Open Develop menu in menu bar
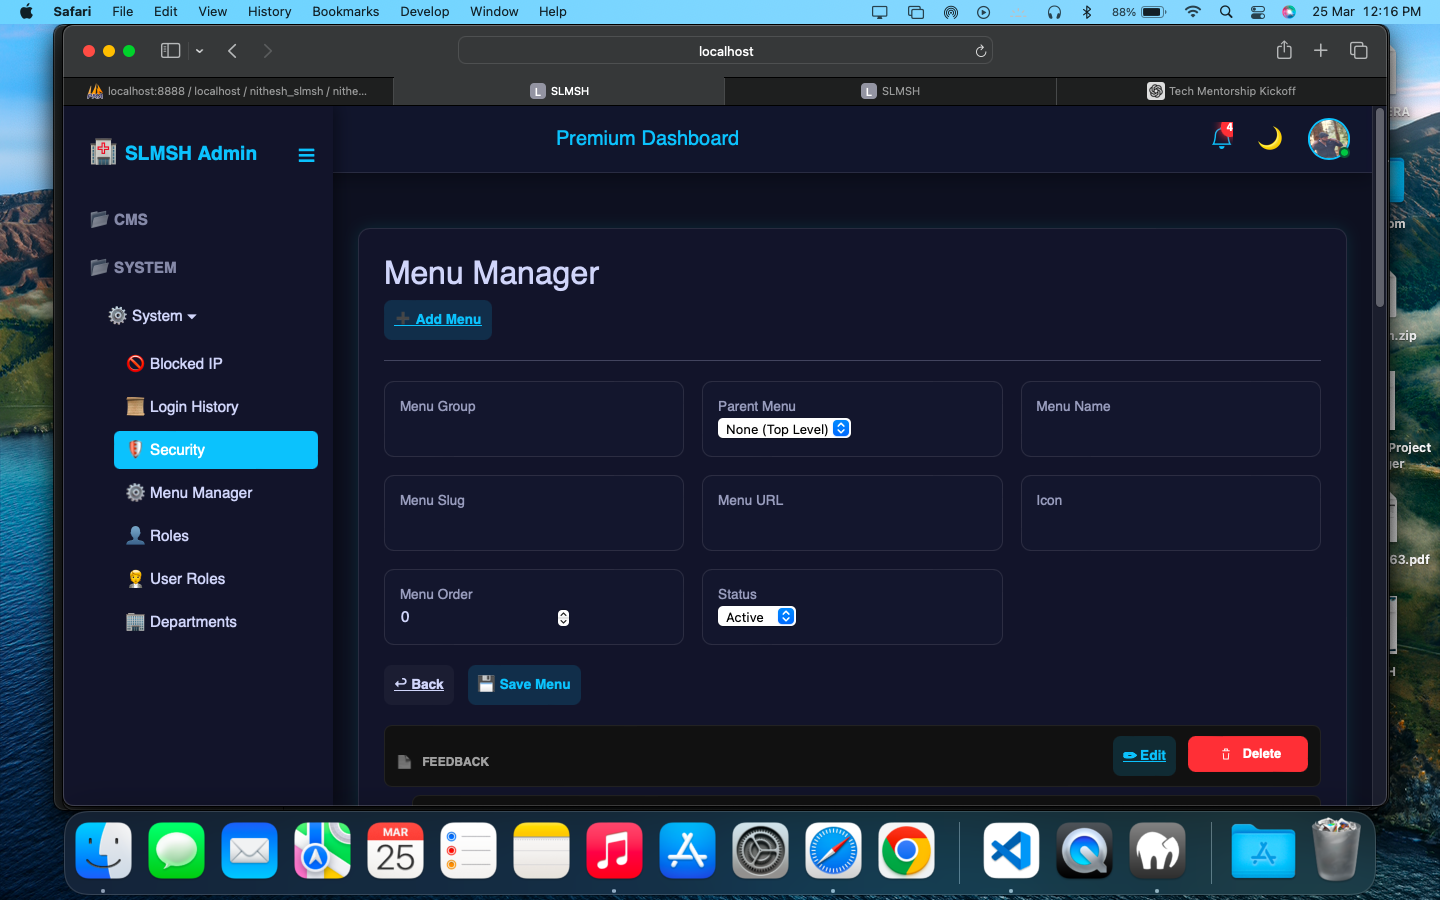The image size is (1440, 900). pyautogui.click(x=425, y=11)
